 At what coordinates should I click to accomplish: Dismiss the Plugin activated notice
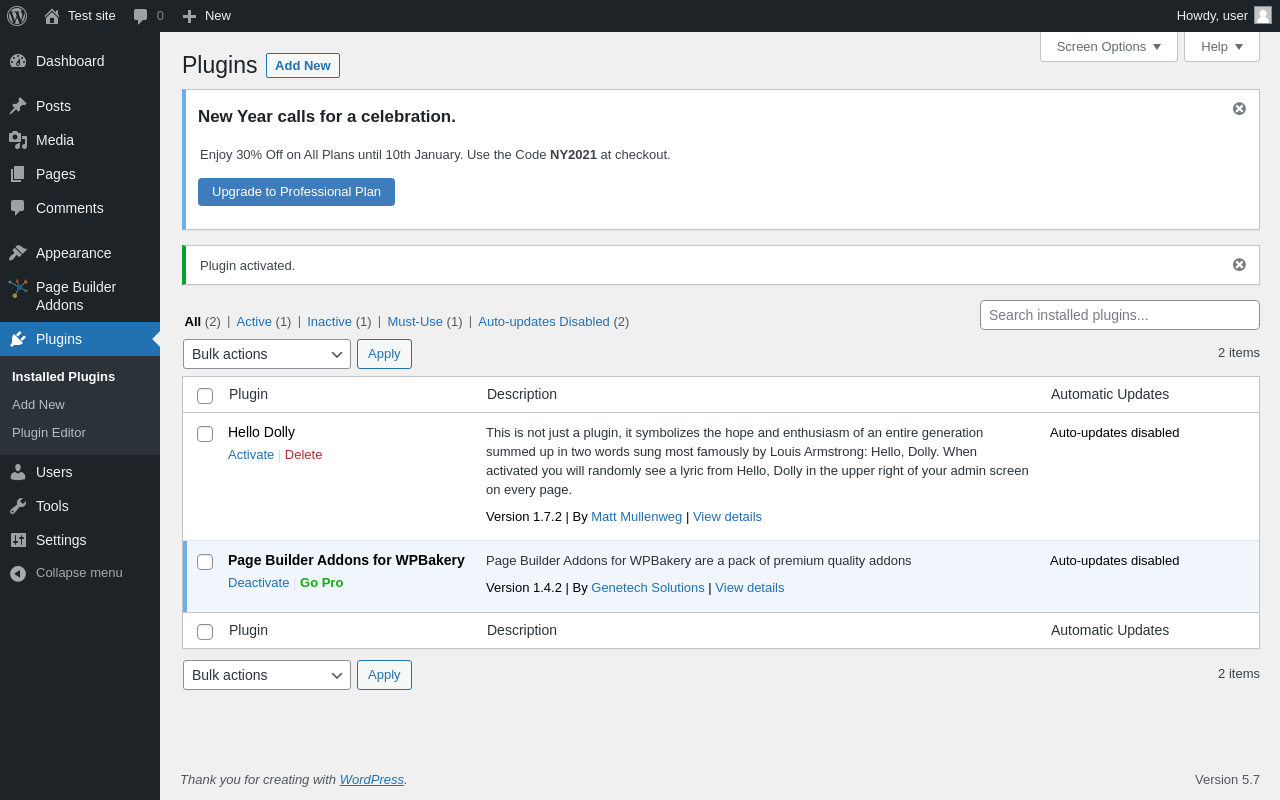tap(1239, 264)
